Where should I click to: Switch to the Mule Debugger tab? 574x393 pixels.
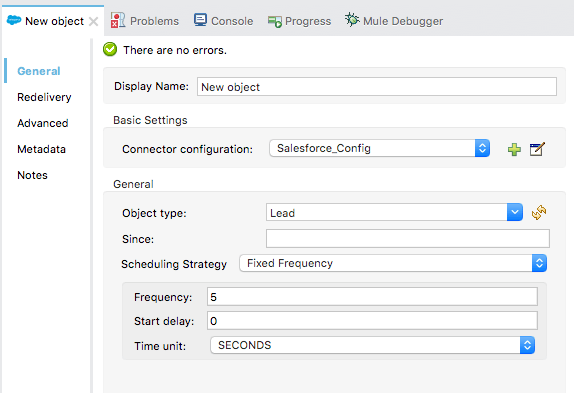coord(394,21)
